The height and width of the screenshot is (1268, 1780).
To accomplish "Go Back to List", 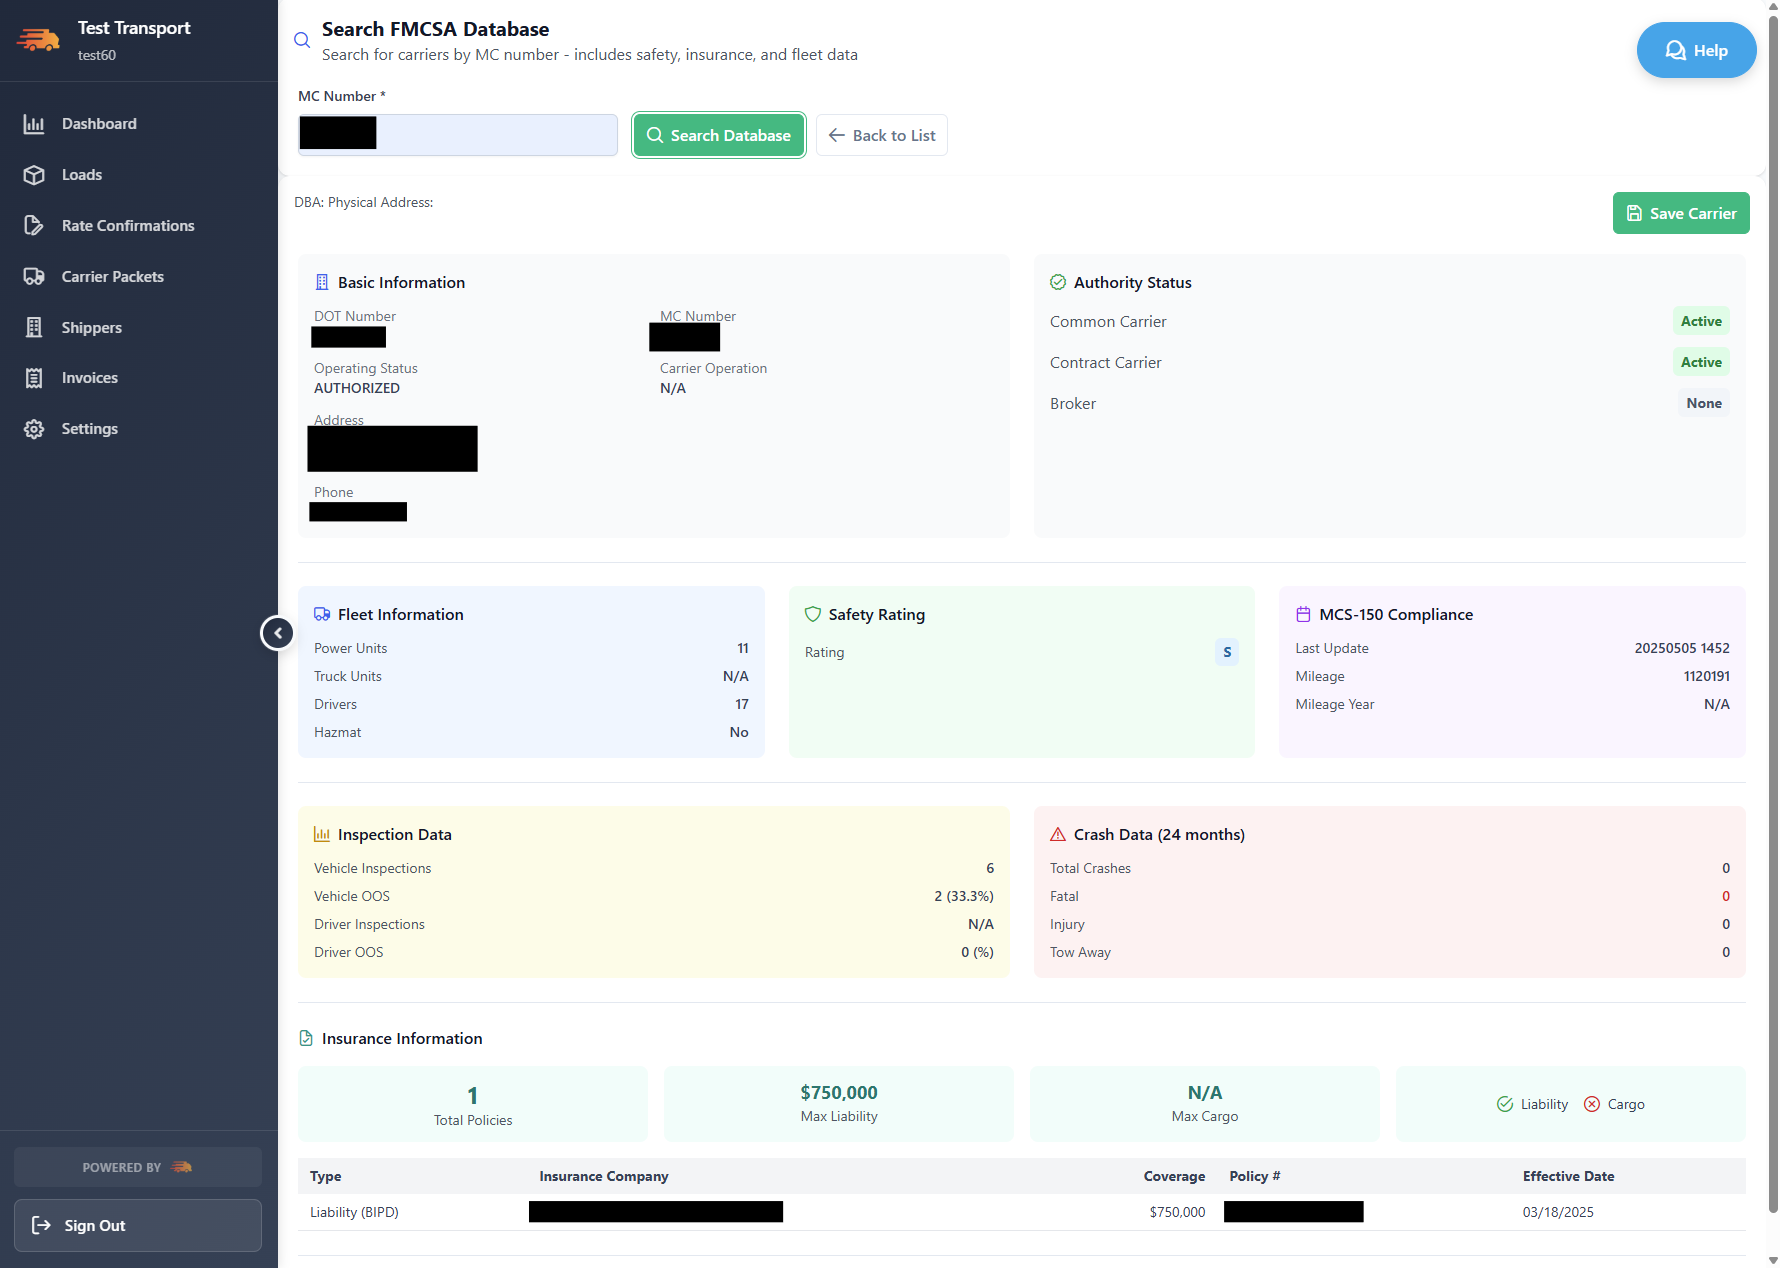I will (881, 135).
